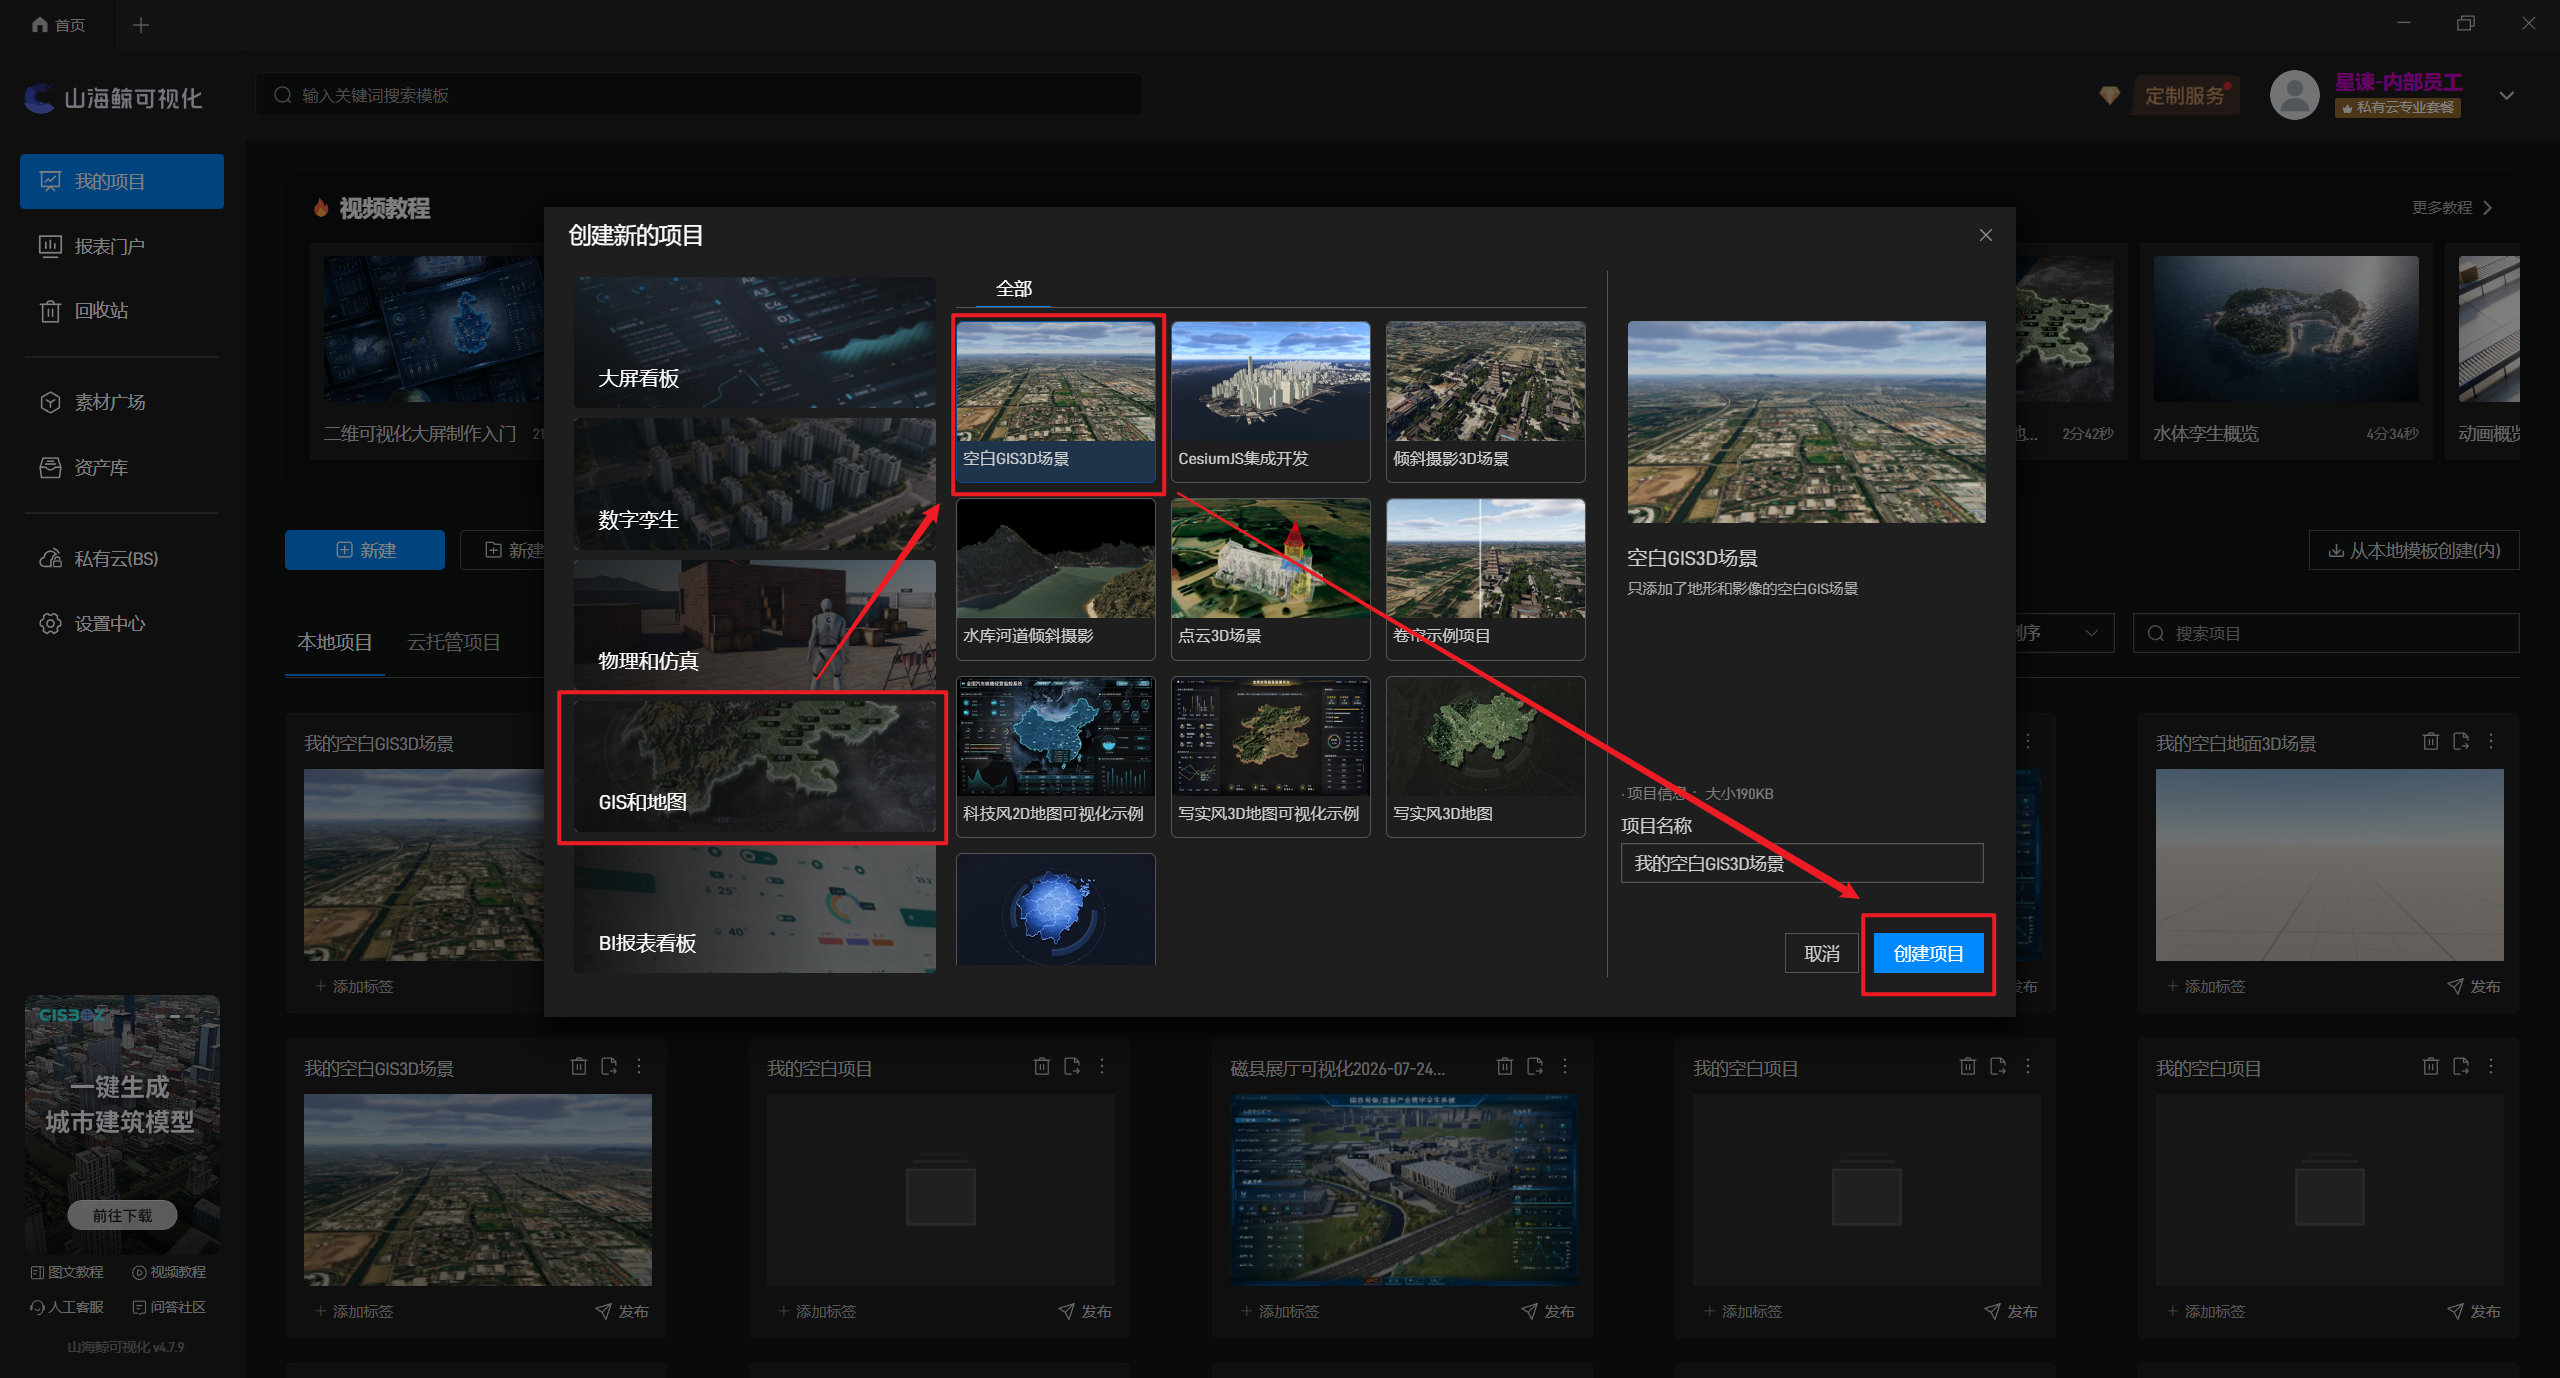The image size is (2560, 1378).
Task: Click 前往下载 on the city model banner
Action: [x=122, y=1215]
